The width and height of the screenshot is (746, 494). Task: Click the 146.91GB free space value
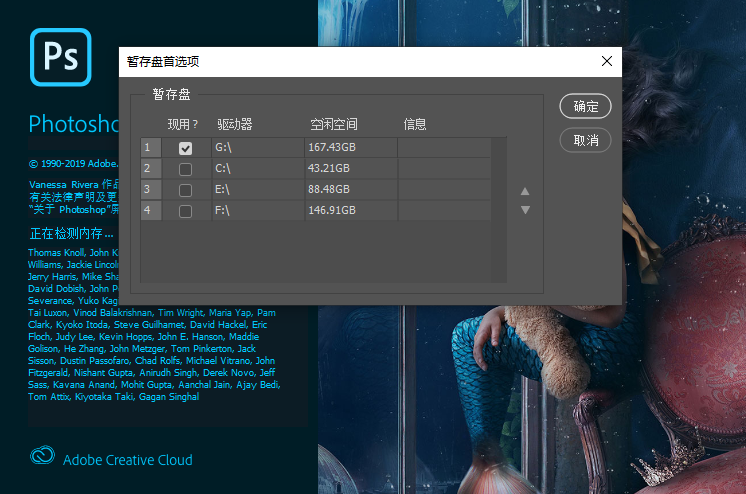pos(332,210)
